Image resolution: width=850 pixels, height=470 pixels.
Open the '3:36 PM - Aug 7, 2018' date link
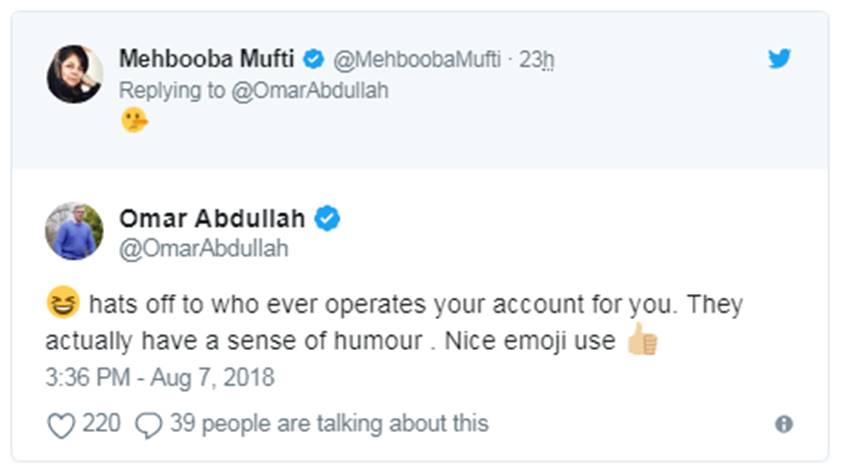pos(160,378)
